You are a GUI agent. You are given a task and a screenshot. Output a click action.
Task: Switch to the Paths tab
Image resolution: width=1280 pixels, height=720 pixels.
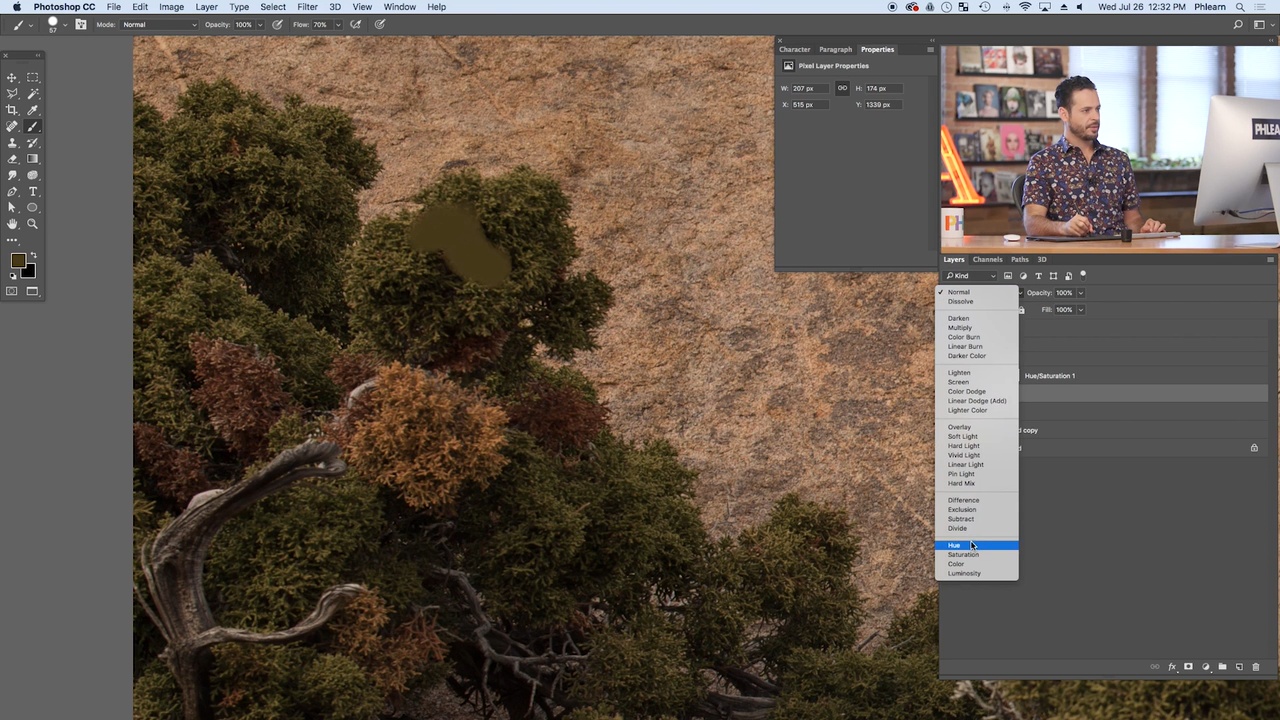[x=1019, y=260]
